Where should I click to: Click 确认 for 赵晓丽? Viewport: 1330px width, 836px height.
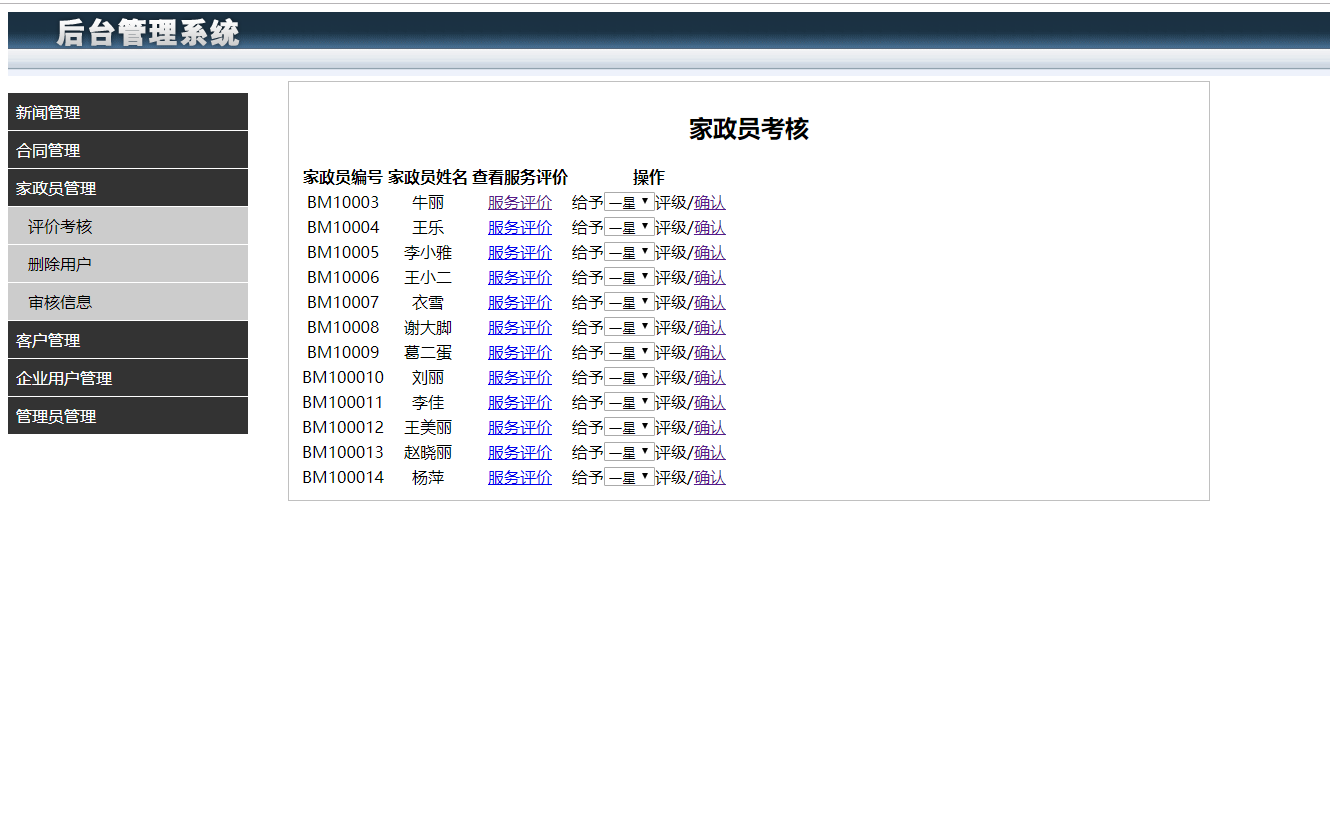[x=709, y=452]
